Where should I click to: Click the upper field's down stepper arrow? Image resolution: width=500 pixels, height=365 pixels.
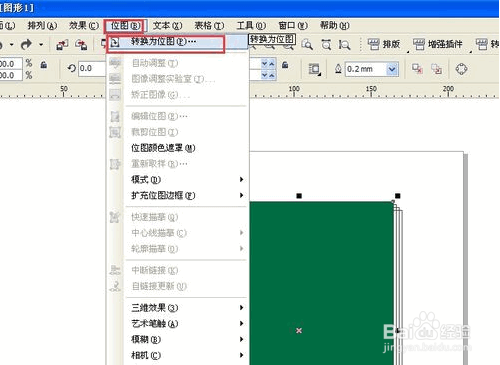click(x=265, y=64)
